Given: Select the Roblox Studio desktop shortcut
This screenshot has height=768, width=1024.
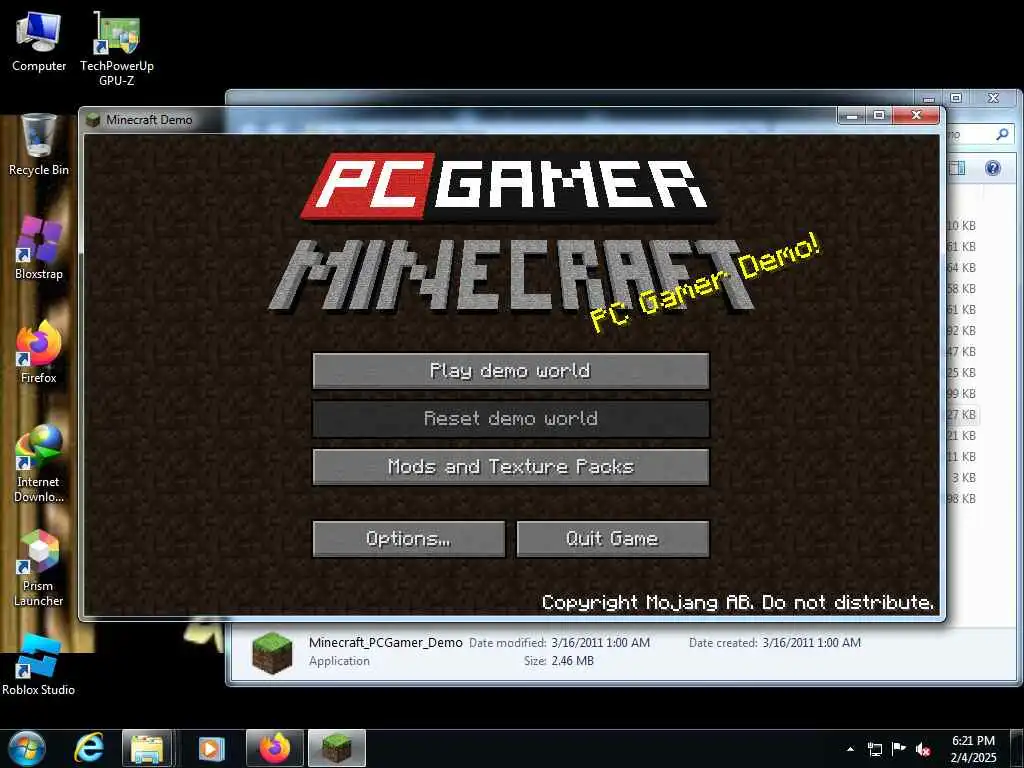Looking at the screenshot, I should 39,665.
